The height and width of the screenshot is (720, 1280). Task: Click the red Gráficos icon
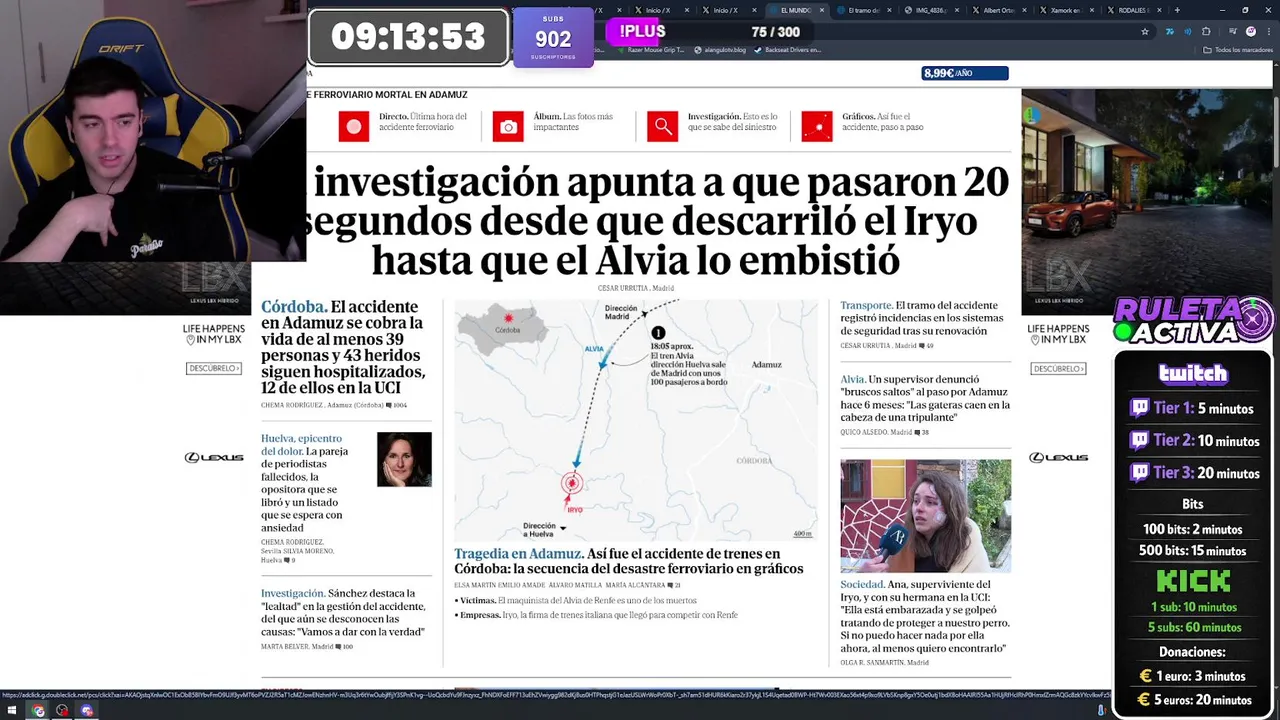[817, 126]
